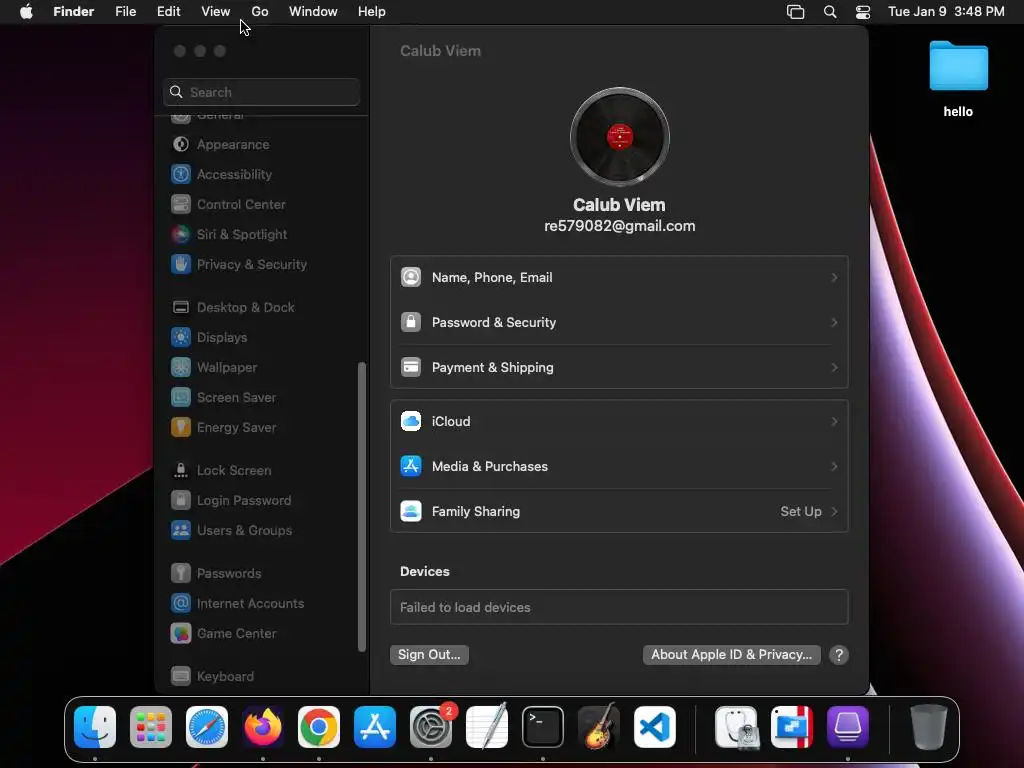
Task: Click the Name, Phone, Email label
Action: pyautogui.click(x=492, y=278)
